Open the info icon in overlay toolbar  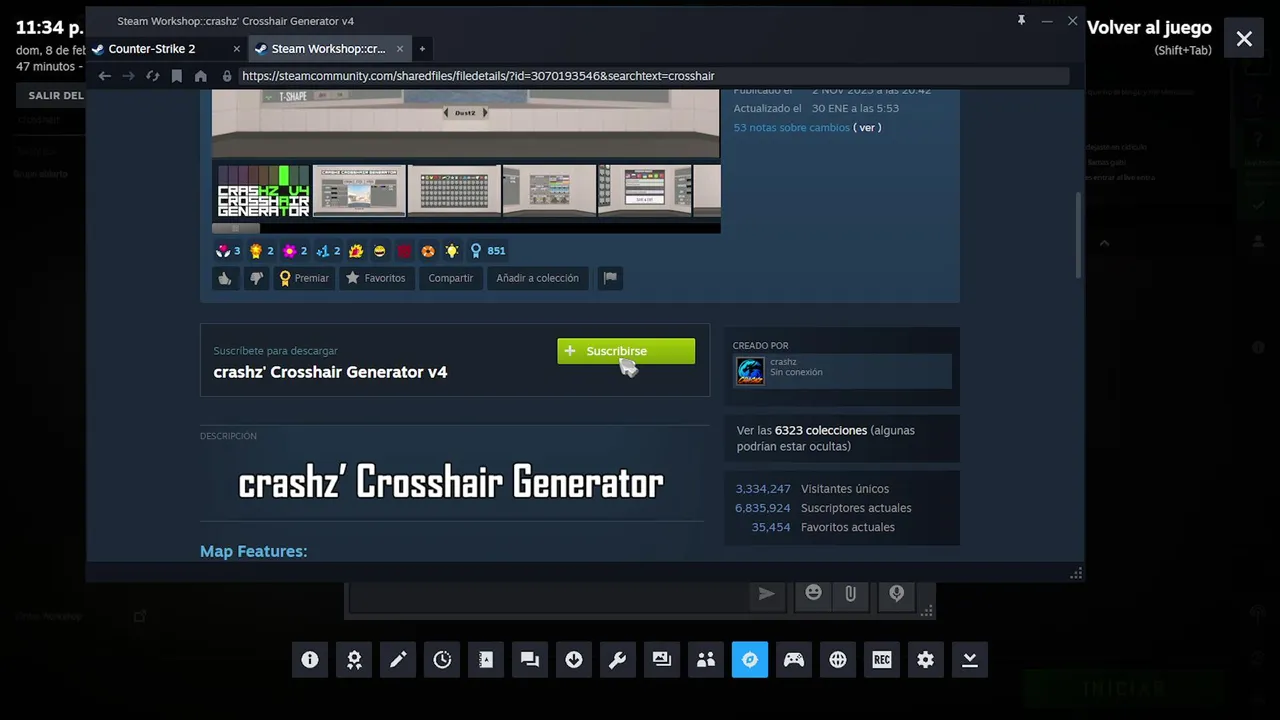[x=310, y=660]
